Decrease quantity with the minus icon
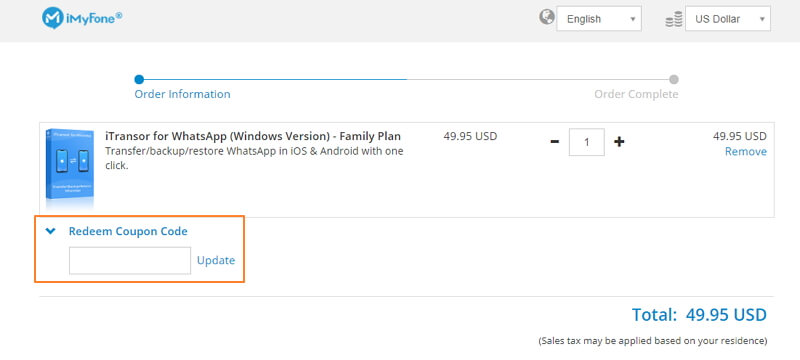This screenshot has height=360, width=800. 555,142
